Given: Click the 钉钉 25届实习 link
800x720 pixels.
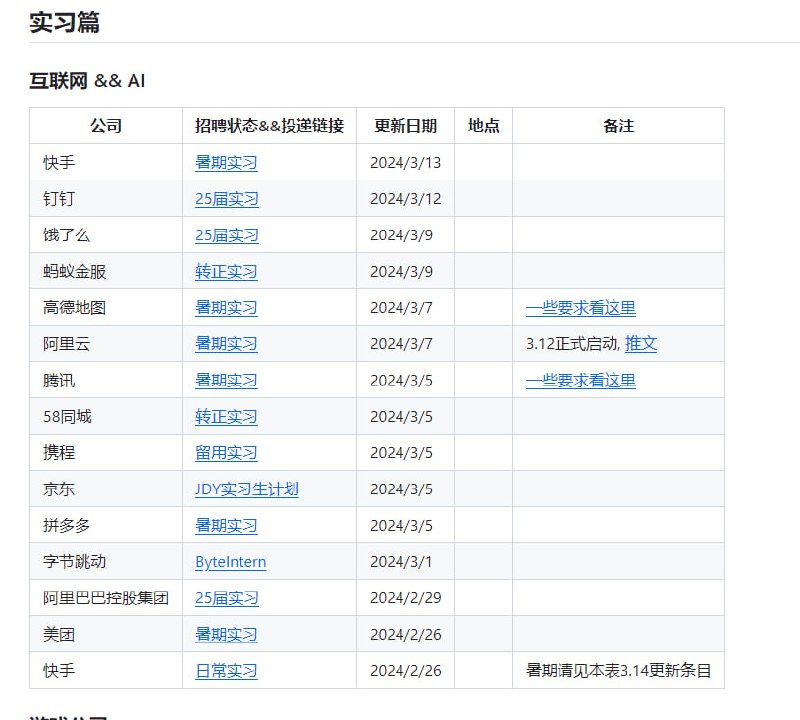Looking at the screenshot, I should point(227,198).
